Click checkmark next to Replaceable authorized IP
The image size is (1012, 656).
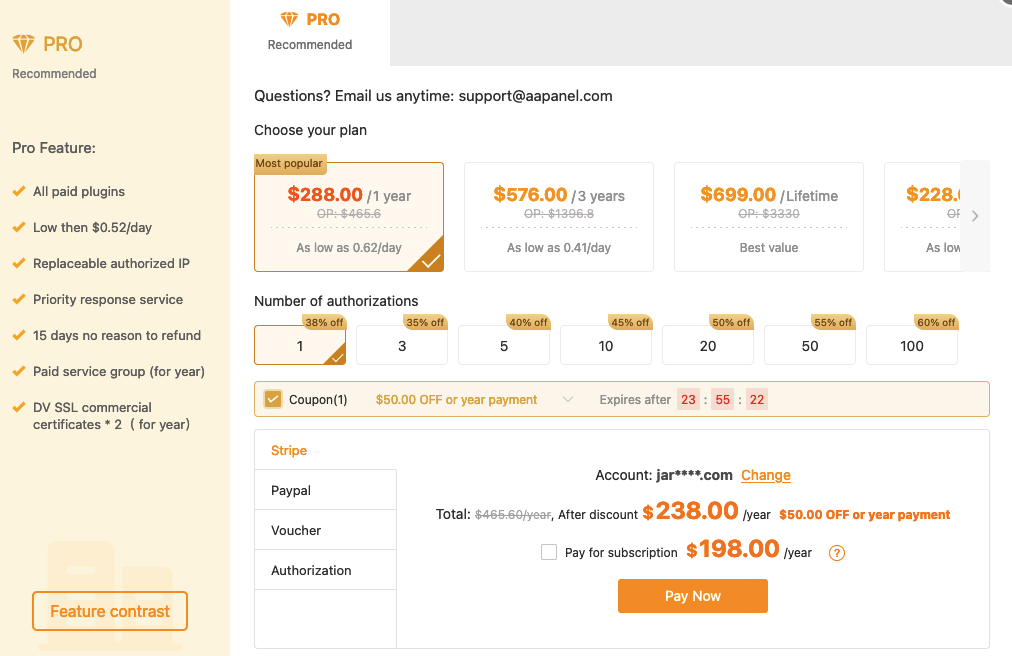18,263
